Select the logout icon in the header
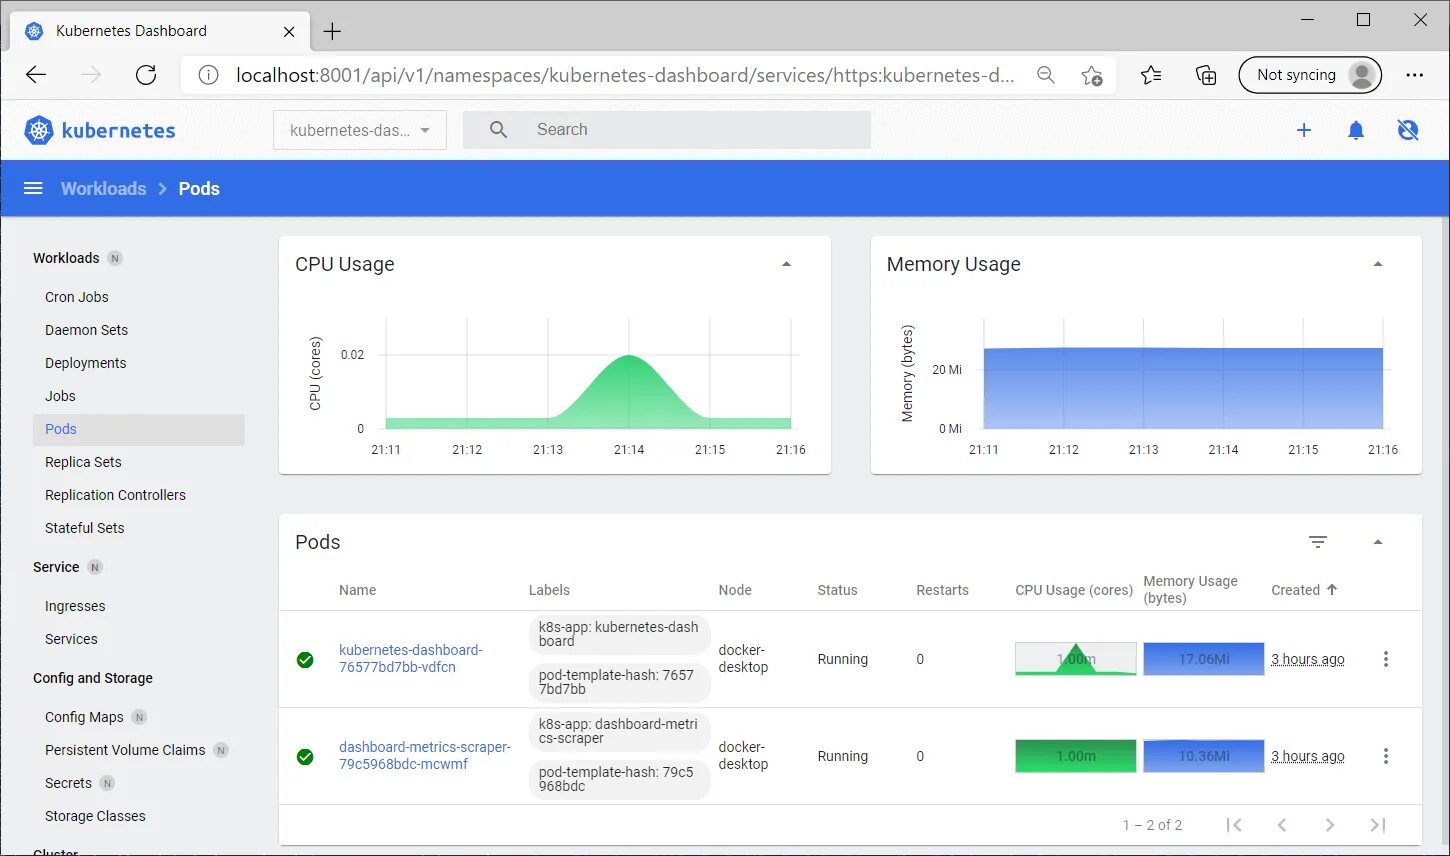The width and height of the screenshot is (1450, 856). click(x=1408, y=129)
